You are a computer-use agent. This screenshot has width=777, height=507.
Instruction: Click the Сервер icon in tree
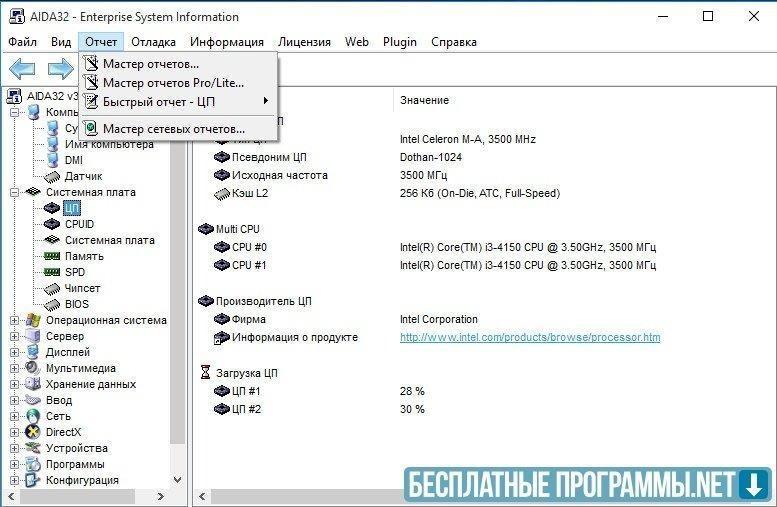33,336
